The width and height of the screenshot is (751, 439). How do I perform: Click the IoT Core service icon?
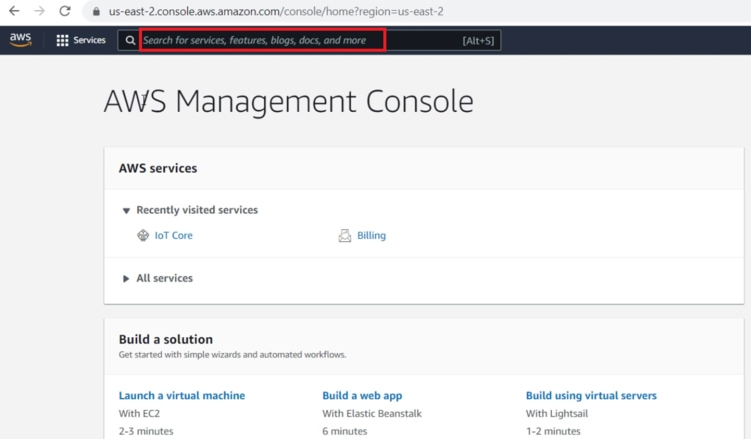pos(143,235)
